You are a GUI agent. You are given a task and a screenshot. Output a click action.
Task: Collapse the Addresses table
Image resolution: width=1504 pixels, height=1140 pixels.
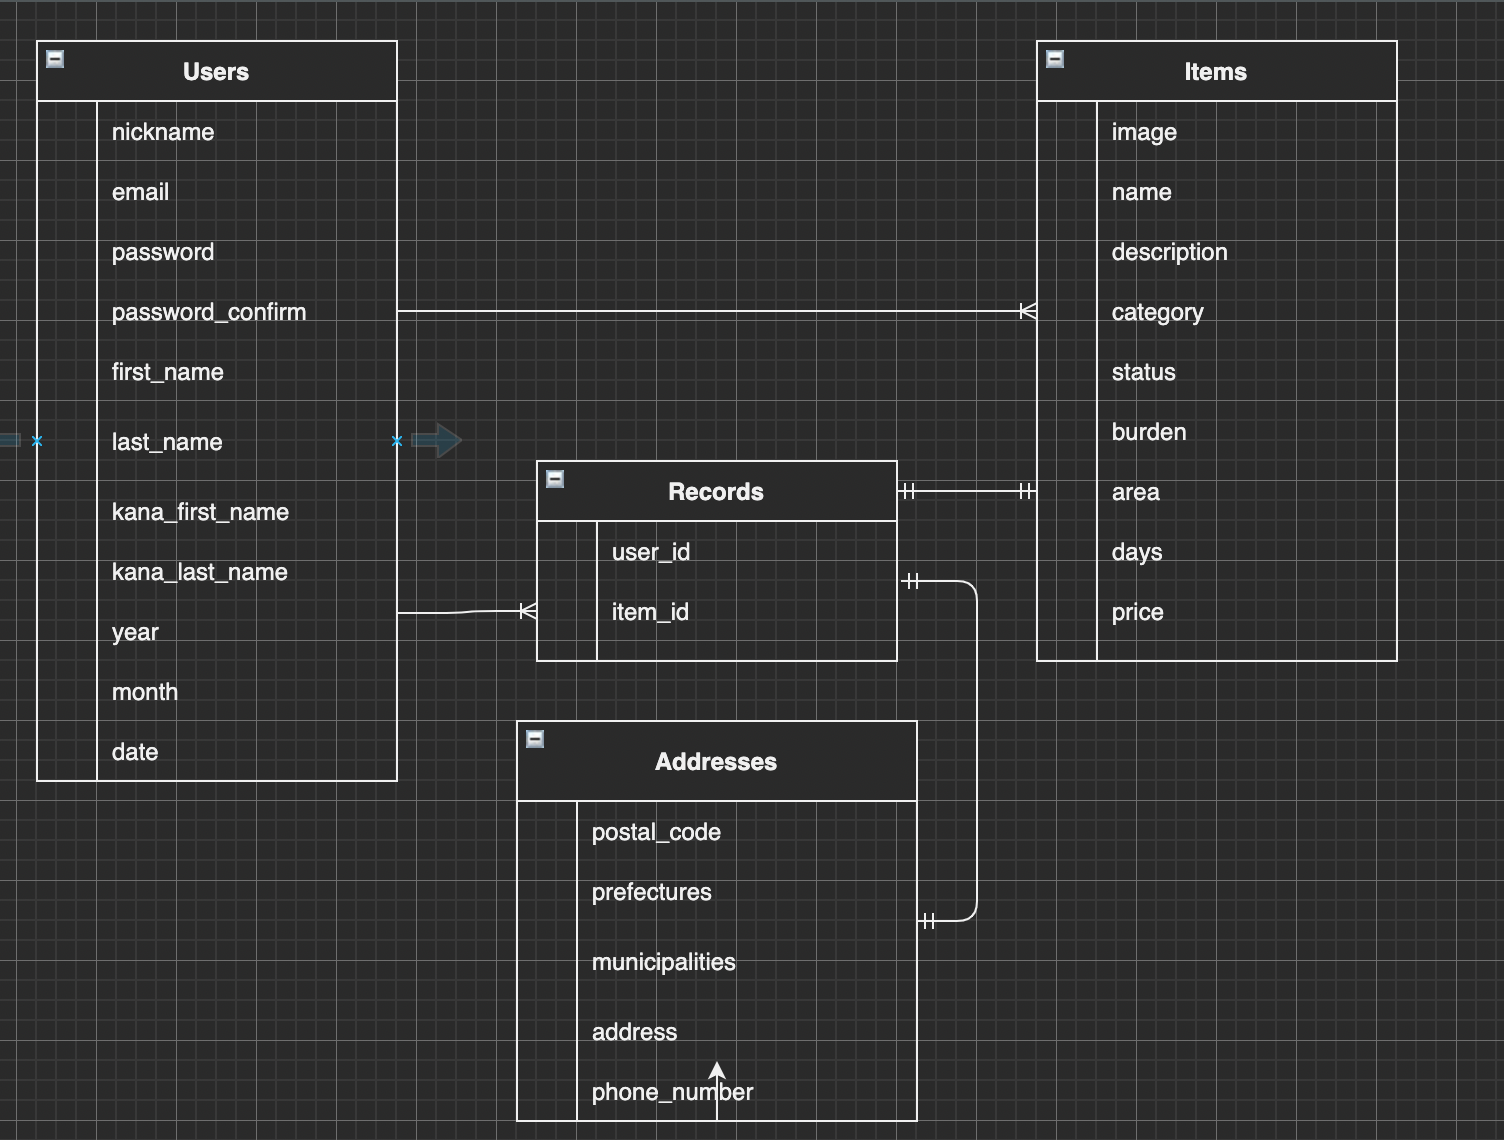click(x=535, y=739)
